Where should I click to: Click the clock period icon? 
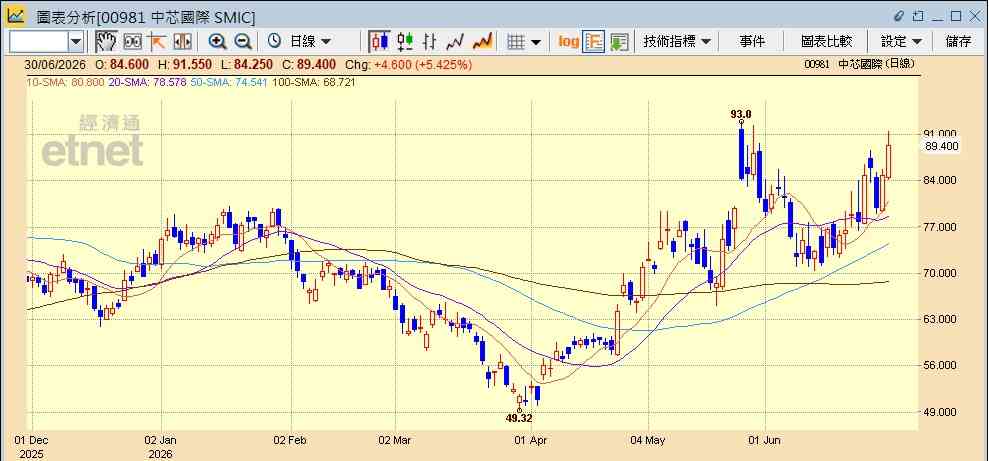[x=274, y=41]
